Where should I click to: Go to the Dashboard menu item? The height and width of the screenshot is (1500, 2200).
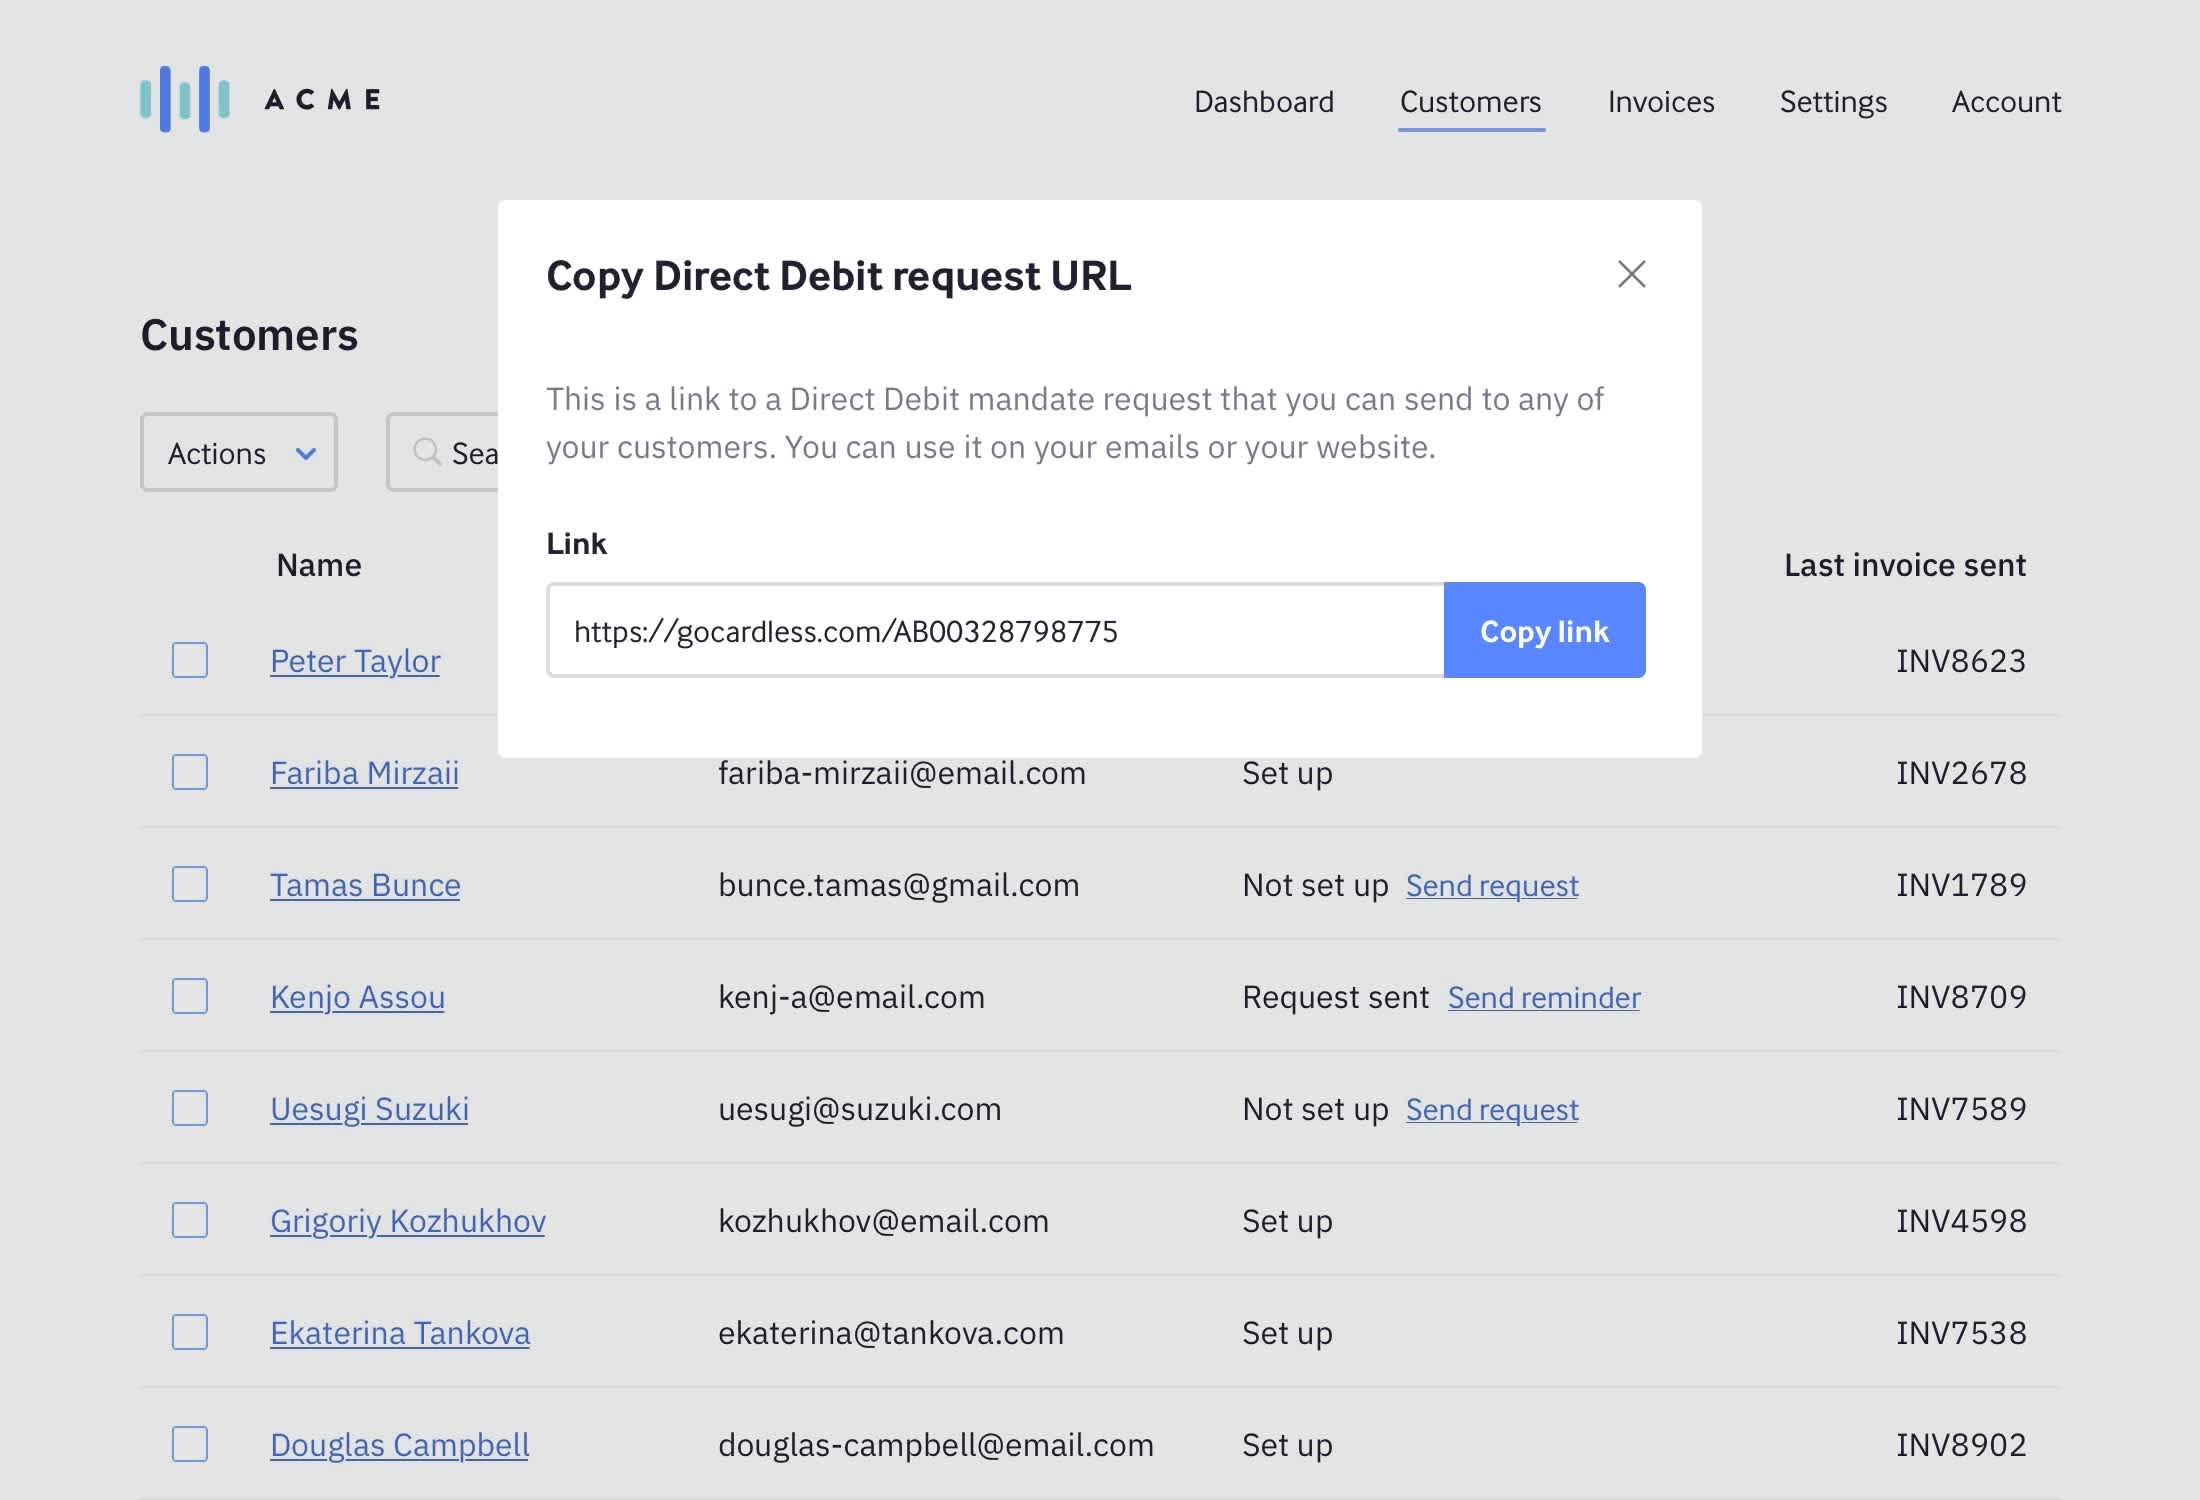pyautogui.click(x=1263, y=102)
